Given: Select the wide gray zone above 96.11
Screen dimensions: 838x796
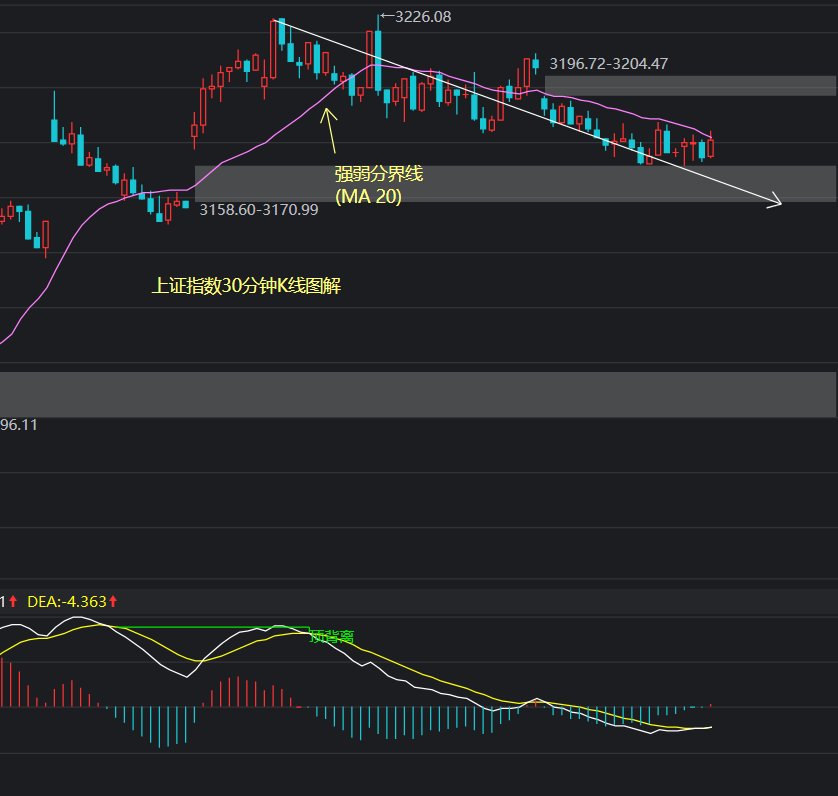Looking at the screenshot, I should [418, 395].
